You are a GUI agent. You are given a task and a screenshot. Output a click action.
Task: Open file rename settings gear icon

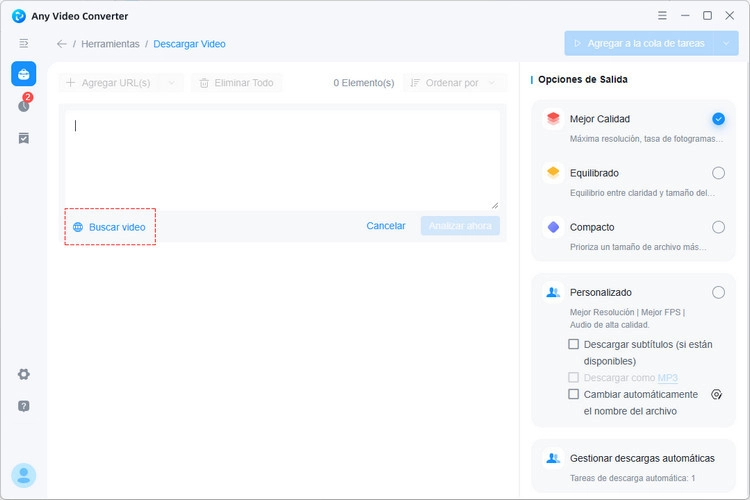[716, 394]
